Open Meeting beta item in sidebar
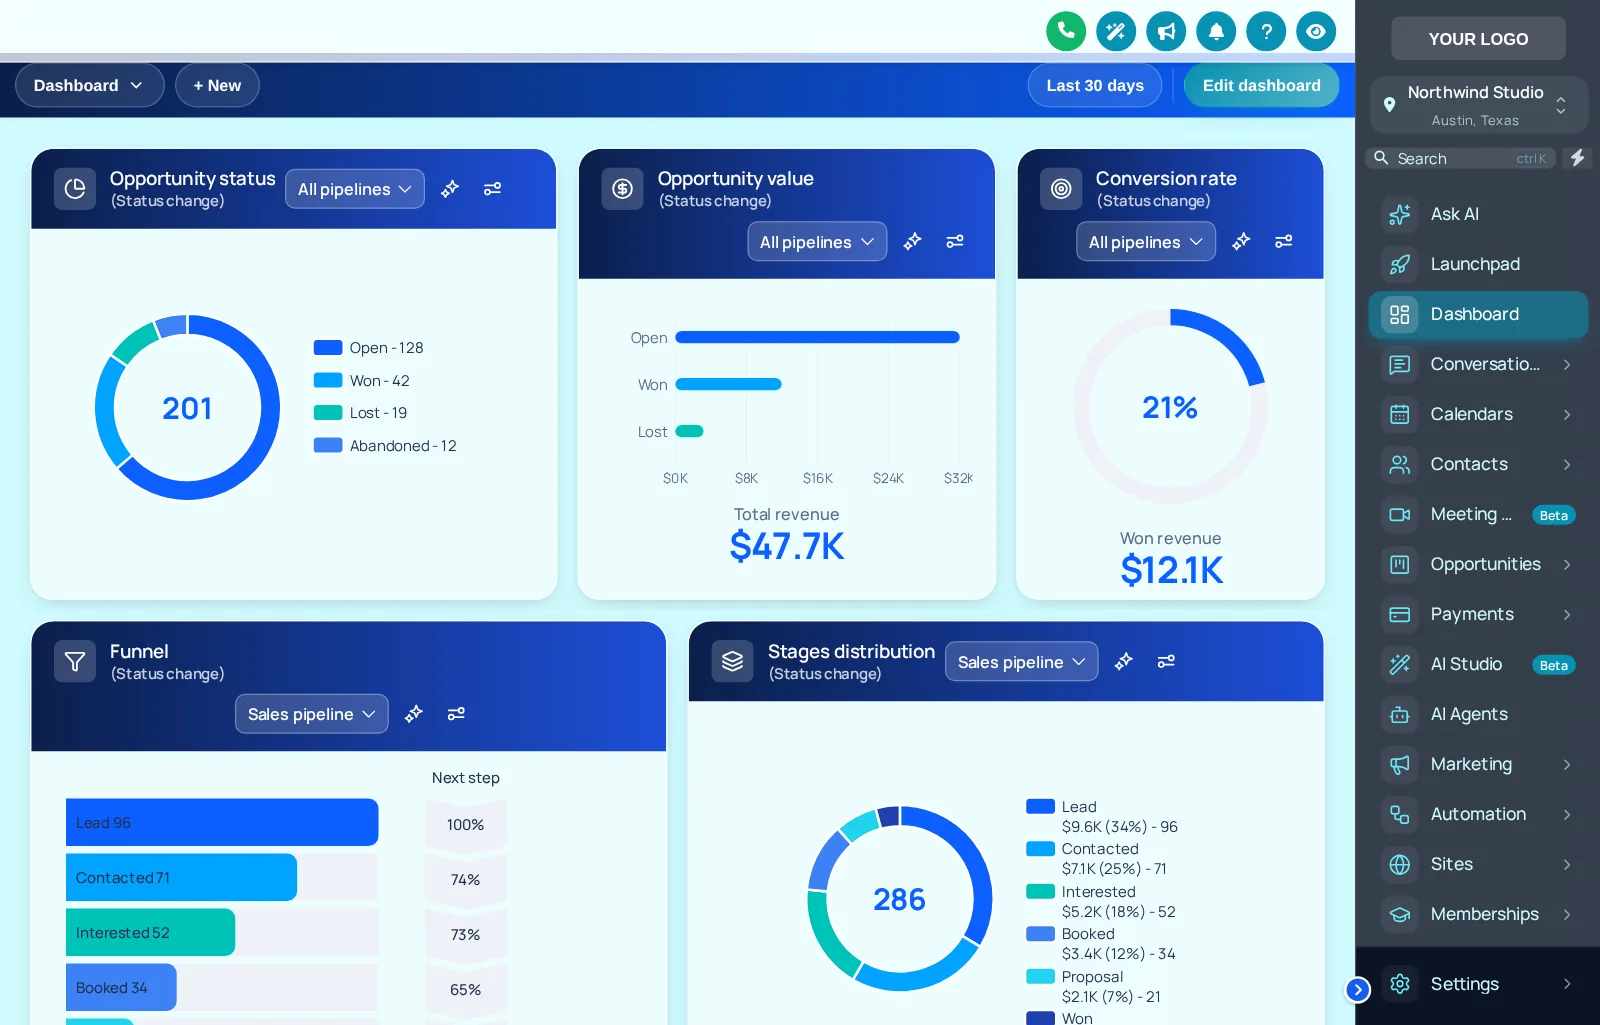The width and height of the screenshot is (1600, 1025). (x=1478, y=514)
